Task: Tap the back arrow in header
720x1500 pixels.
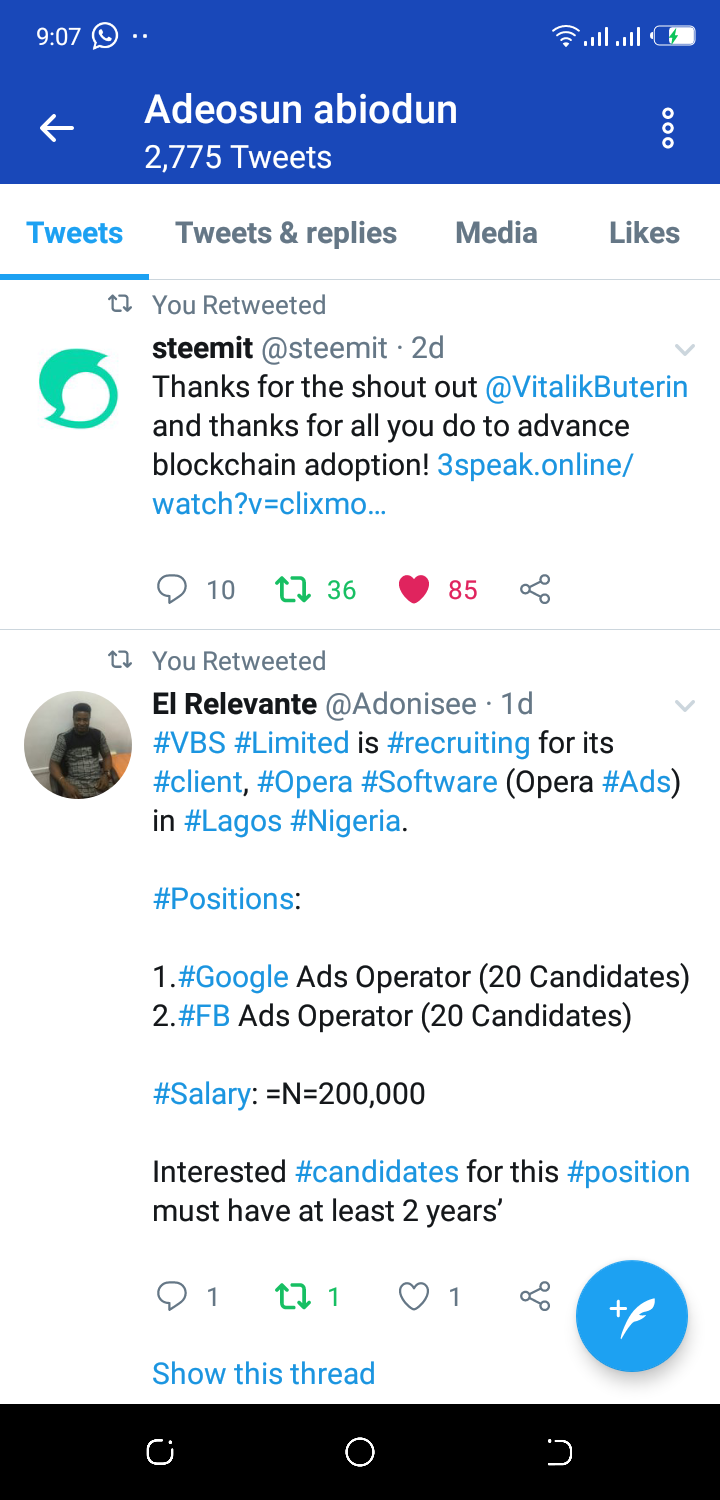Action: 57,128
